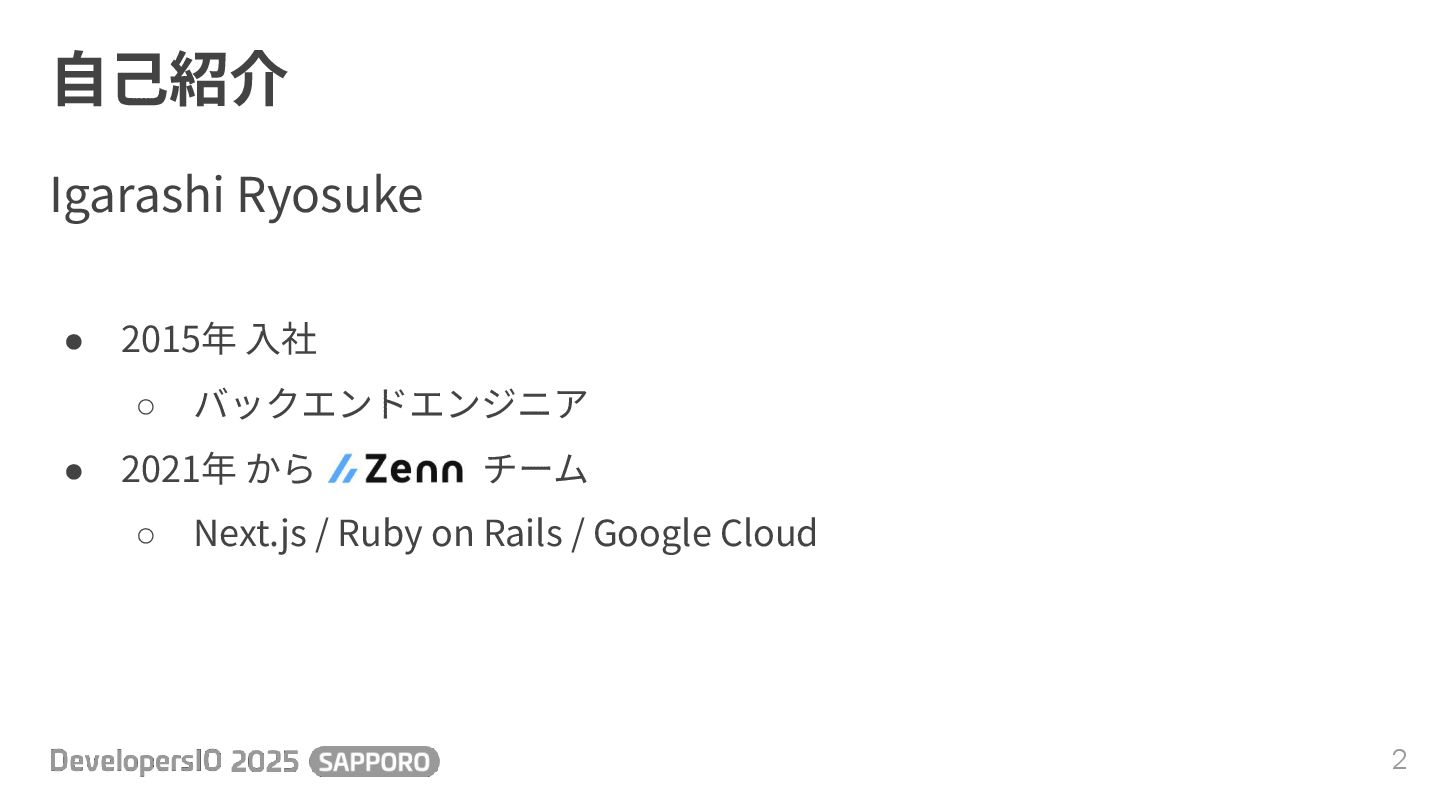Click the Zenn wordmark text
Screen dimensions: 1440x810
click(414, 468)
